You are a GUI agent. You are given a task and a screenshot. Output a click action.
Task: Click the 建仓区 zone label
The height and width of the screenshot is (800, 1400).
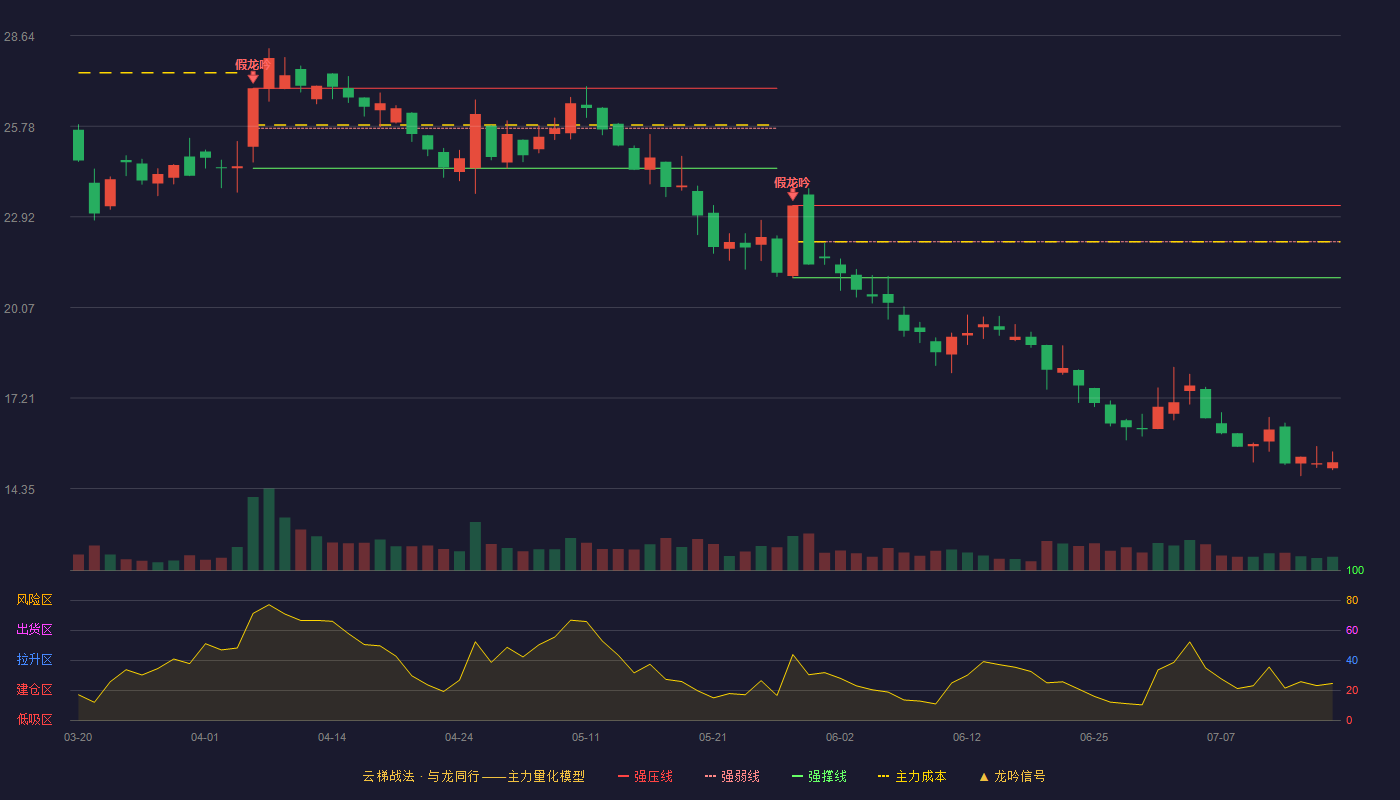click(x=34, y=690)
